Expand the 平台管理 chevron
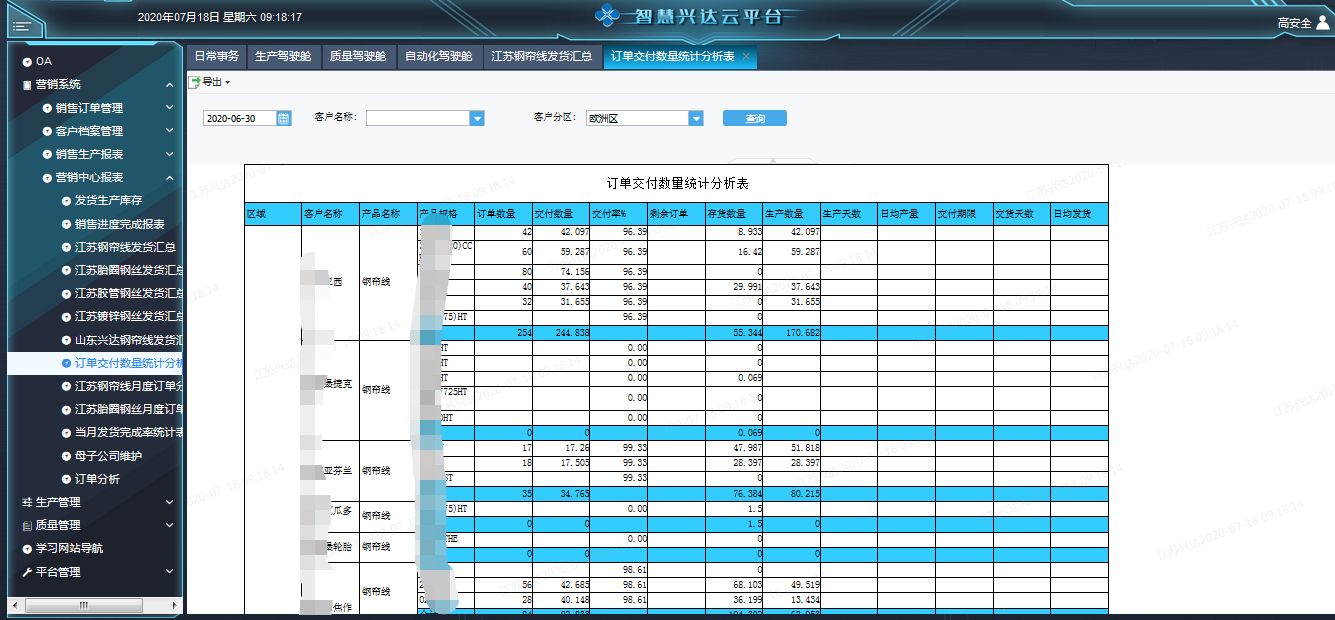This screenshot has height=620, width=1335. pos(170,572)
